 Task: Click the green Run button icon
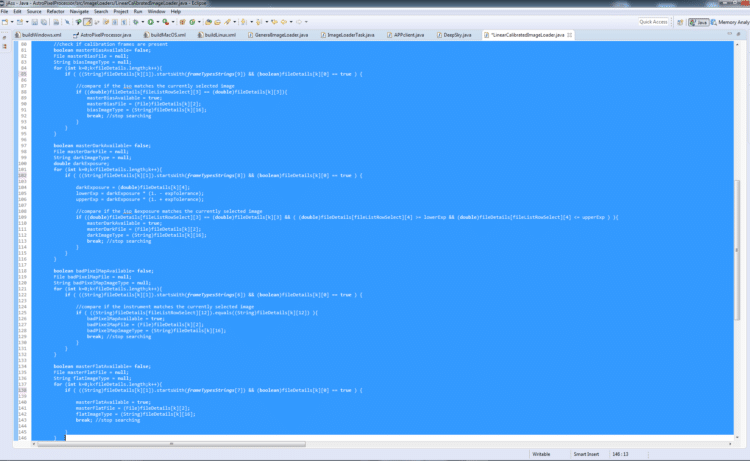(151, 22)
